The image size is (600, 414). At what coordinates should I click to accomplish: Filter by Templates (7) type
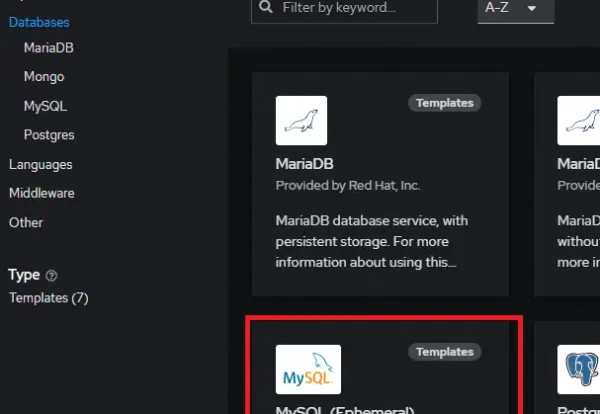pos(49,298)
